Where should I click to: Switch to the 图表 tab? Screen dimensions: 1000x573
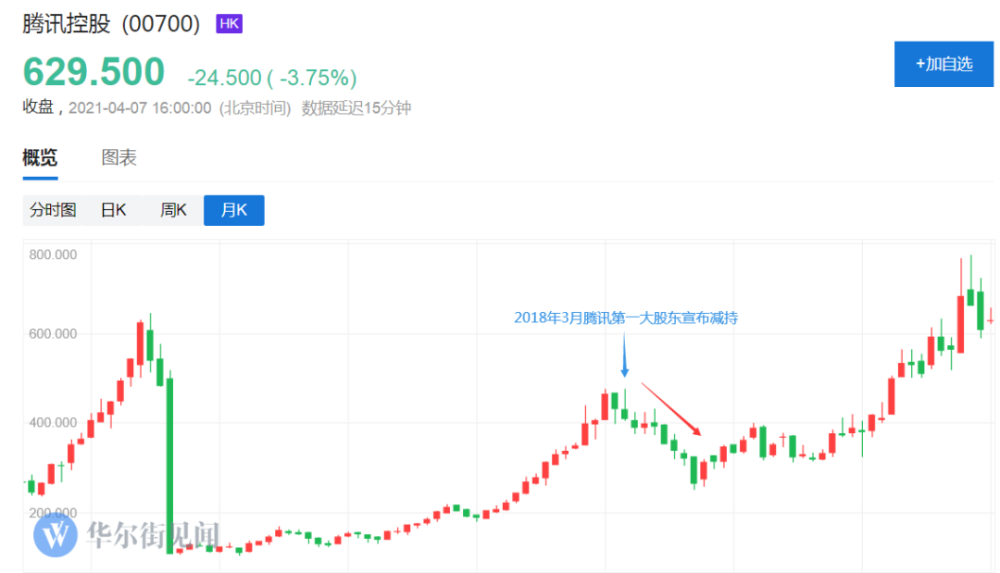[119, 157]
